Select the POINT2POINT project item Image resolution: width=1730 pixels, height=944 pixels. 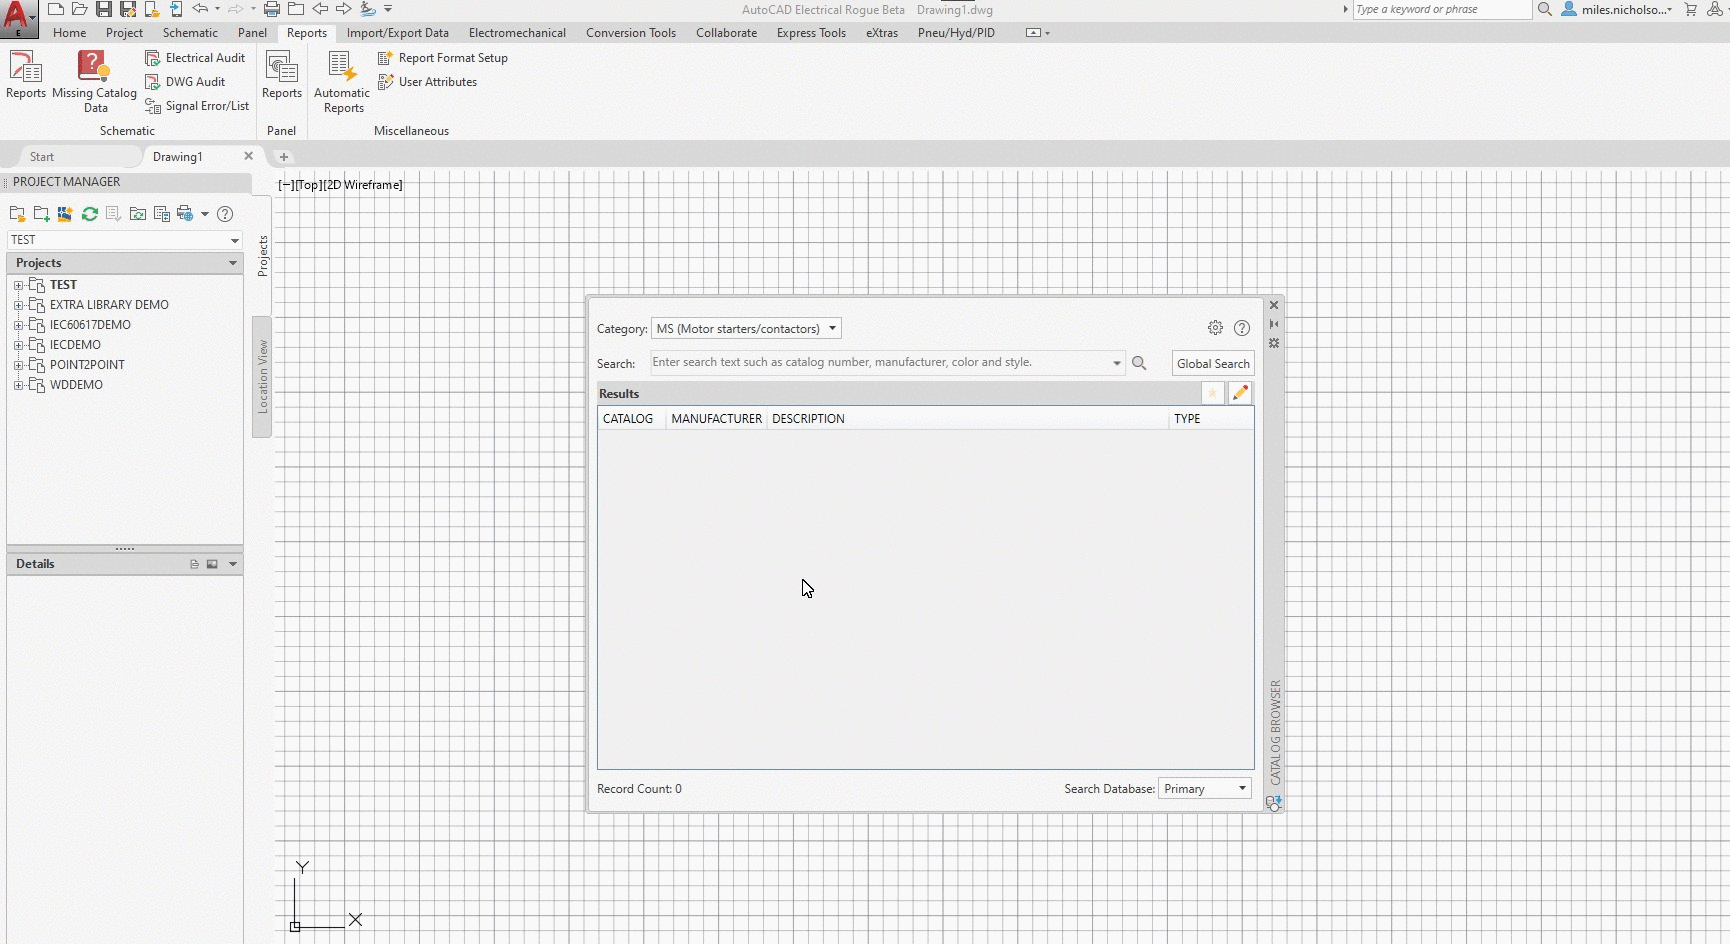(87, 365)
